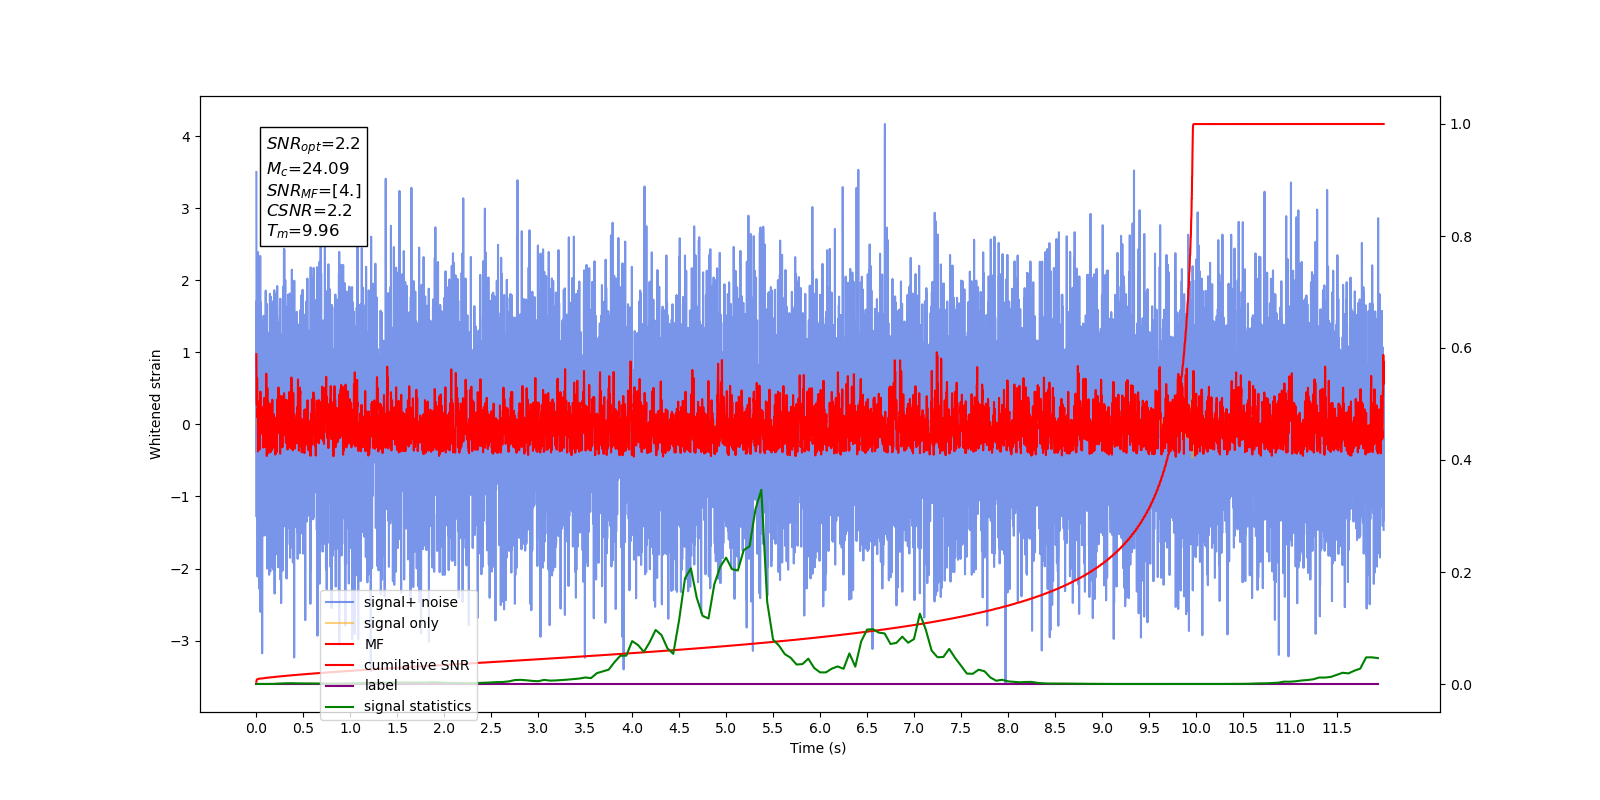
Task: Click the Tm=9.96 annotation text
Action: (x=303, y=231)
